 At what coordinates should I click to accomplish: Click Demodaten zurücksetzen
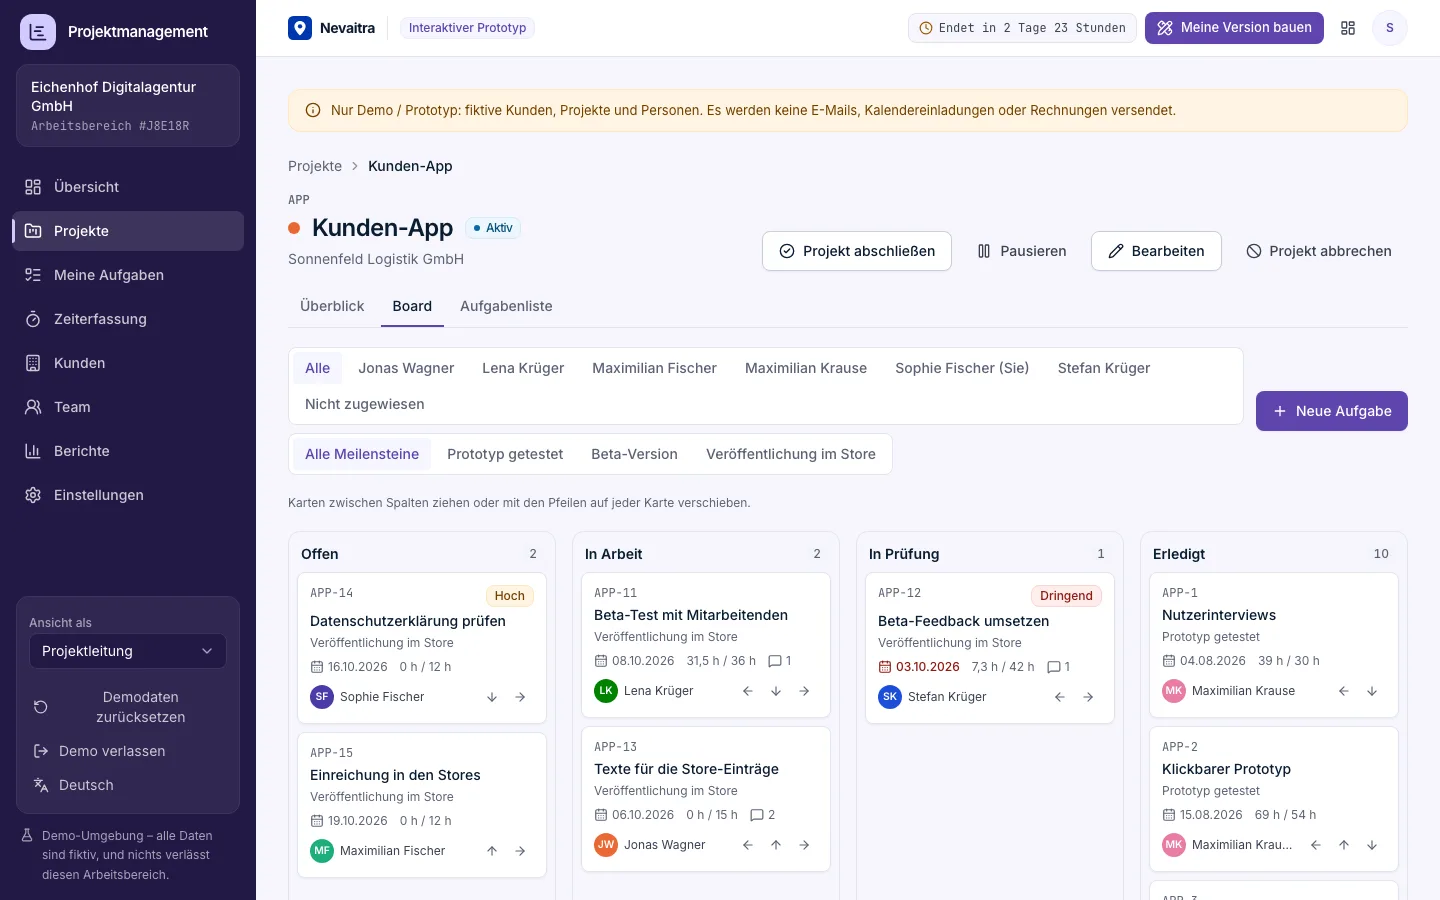[x=128, y=707]
